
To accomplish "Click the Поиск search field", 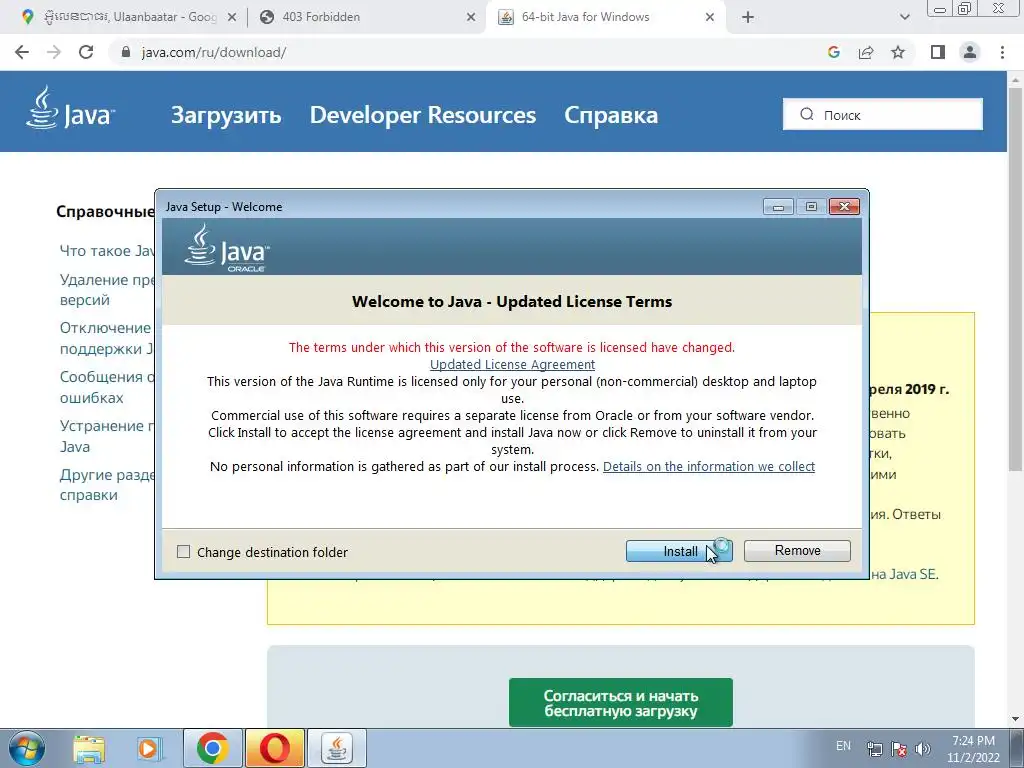I will pyautogui.click(x=882, y=114).
